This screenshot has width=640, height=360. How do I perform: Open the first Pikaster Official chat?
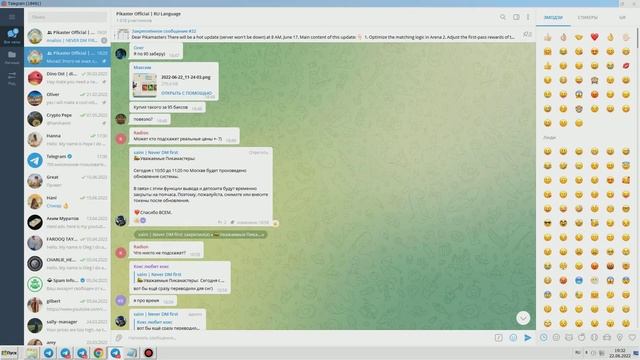coord(67,36)
